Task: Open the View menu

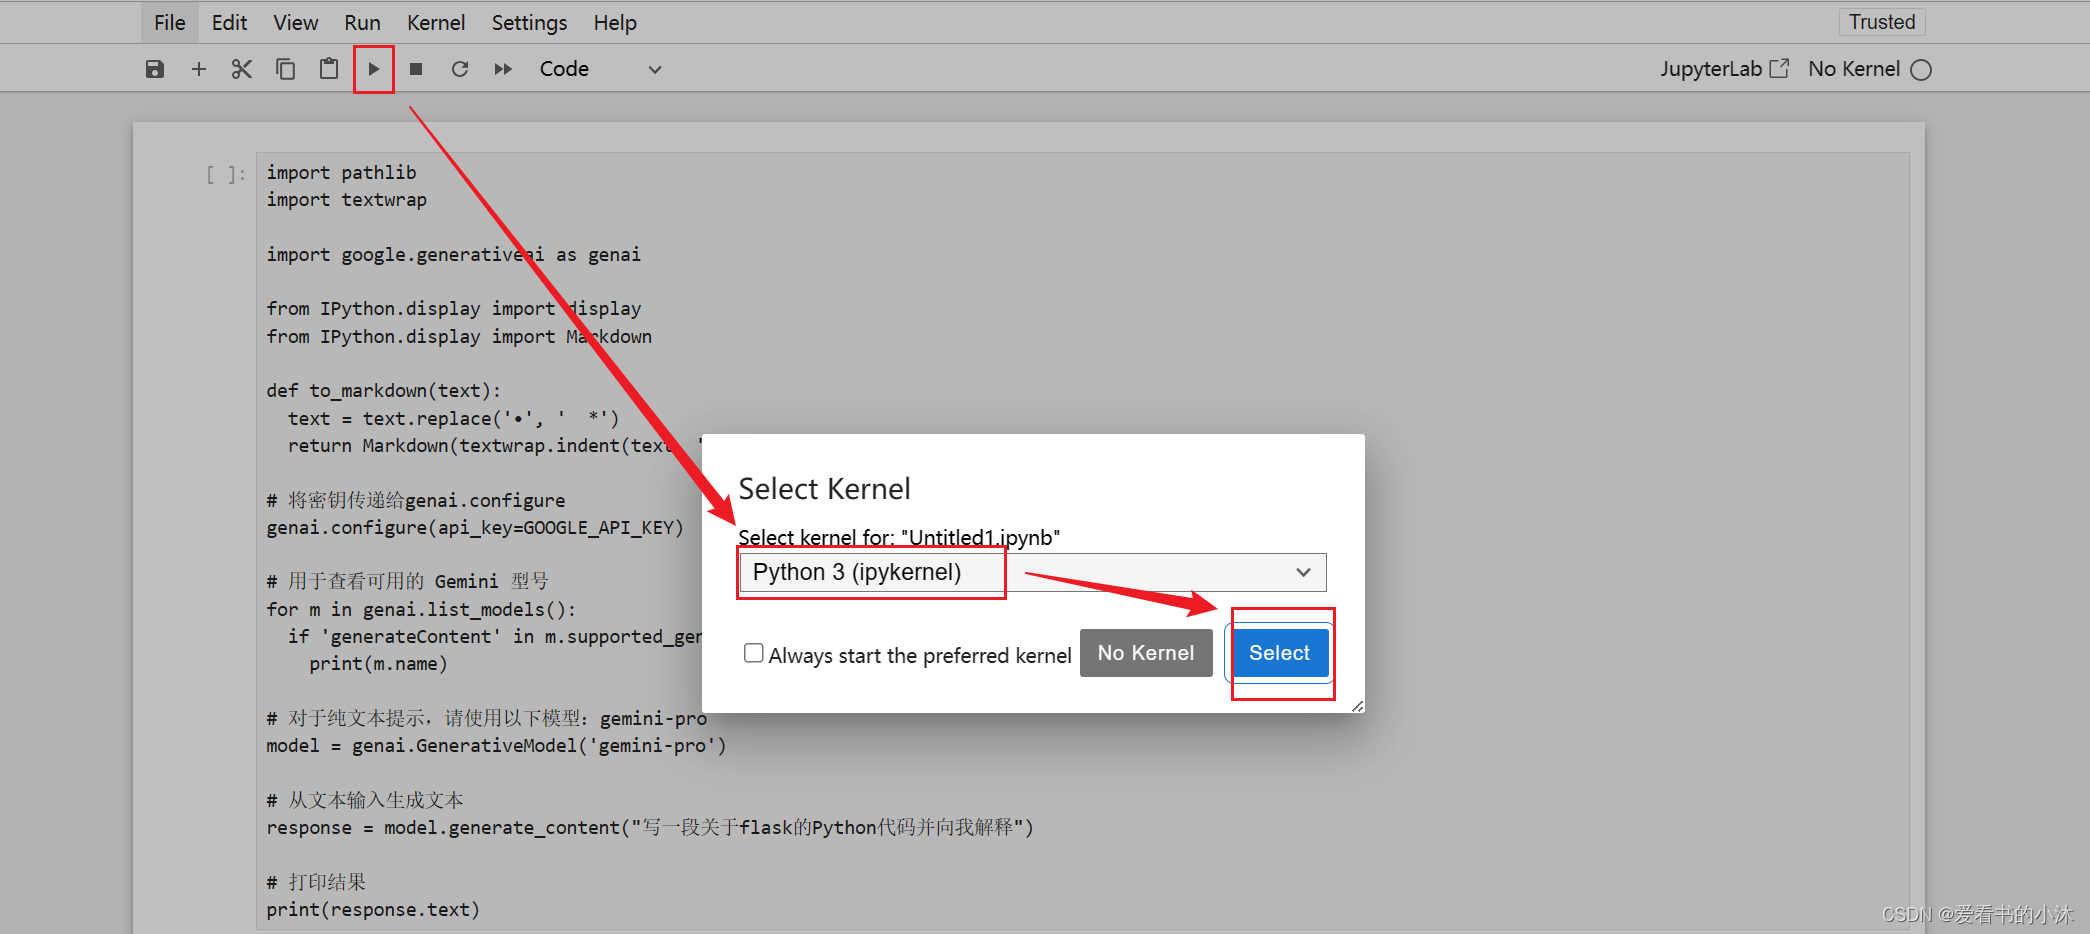Action: pyautogui.click(x=295, y=22)
